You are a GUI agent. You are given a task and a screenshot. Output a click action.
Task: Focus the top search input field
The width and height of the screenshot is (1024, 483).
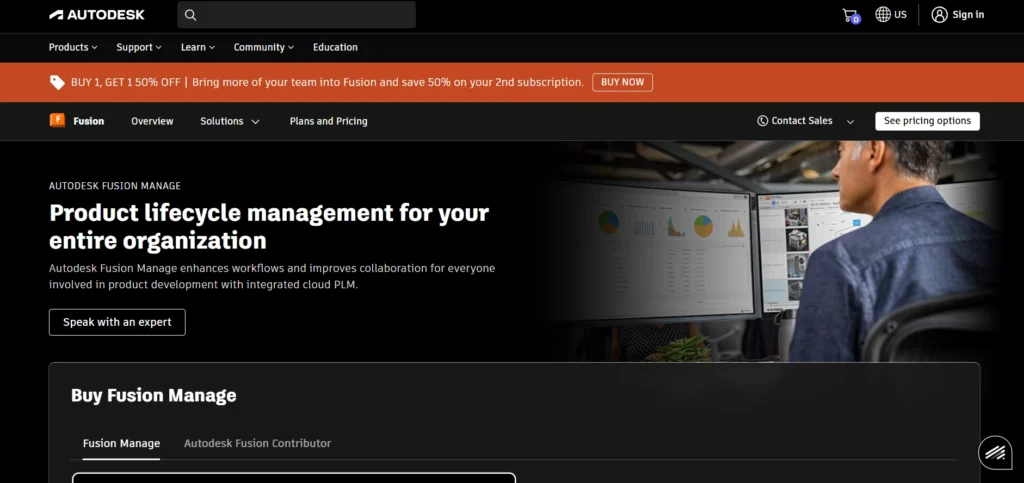(x=296, y=14)
